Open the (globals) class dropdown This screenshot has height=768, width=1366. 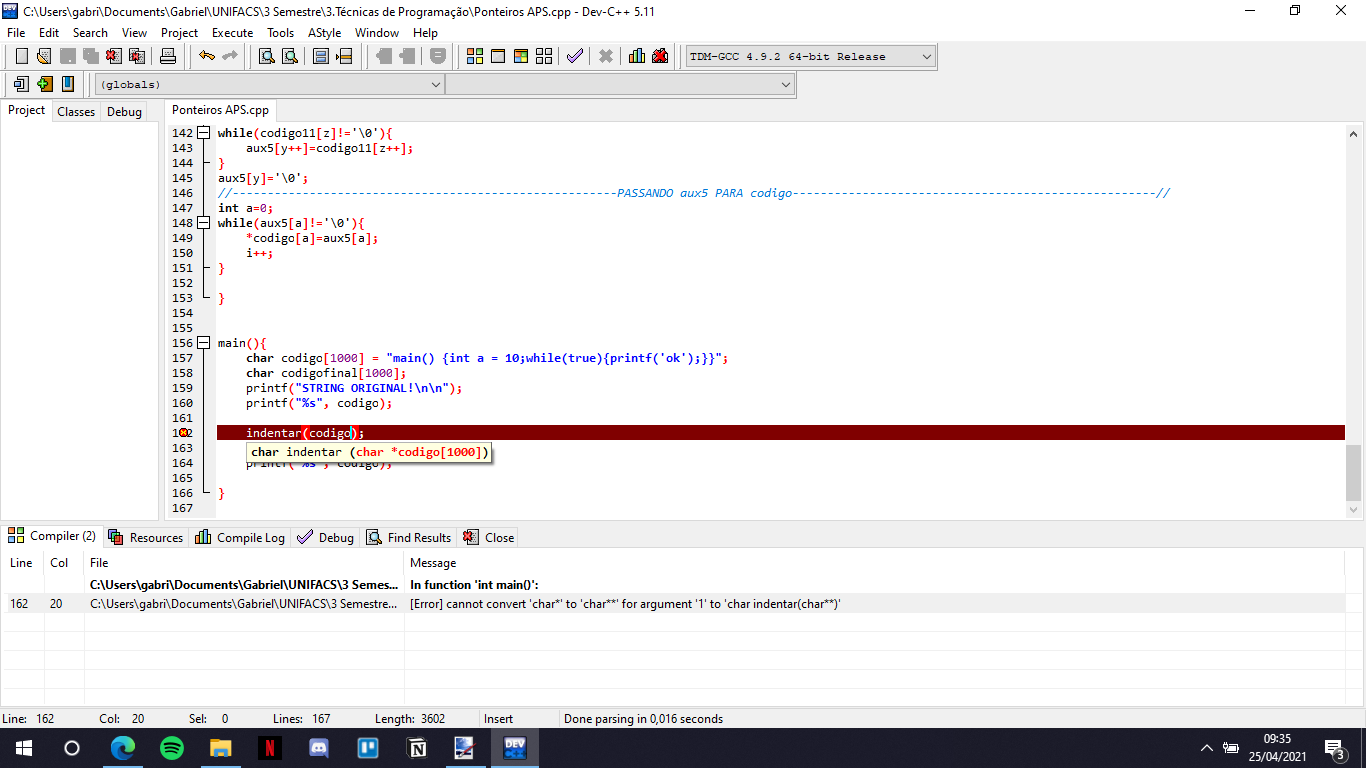pos(269,85)
